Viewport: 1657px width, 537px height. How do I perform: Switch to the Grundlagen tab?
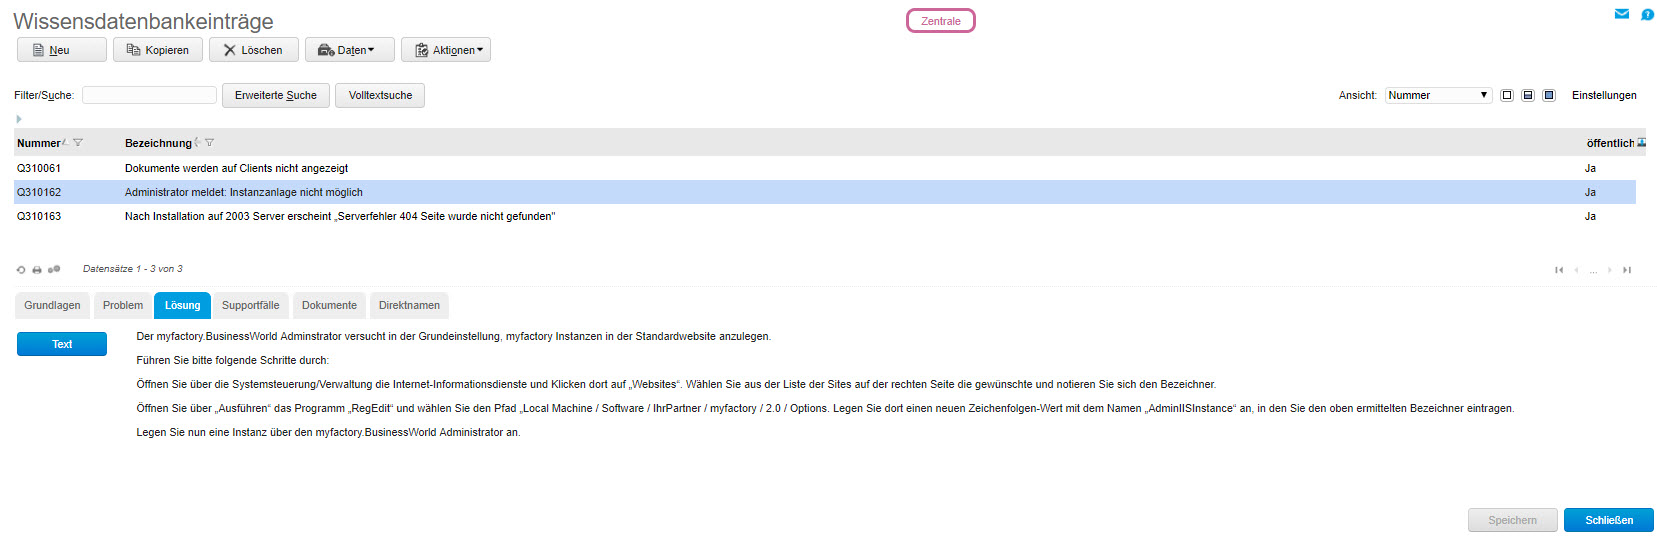(x=52, y=305)
